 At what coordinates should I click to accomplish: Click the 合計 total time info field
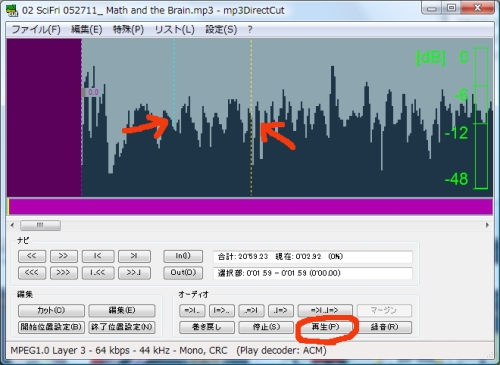tap(313, 257)
